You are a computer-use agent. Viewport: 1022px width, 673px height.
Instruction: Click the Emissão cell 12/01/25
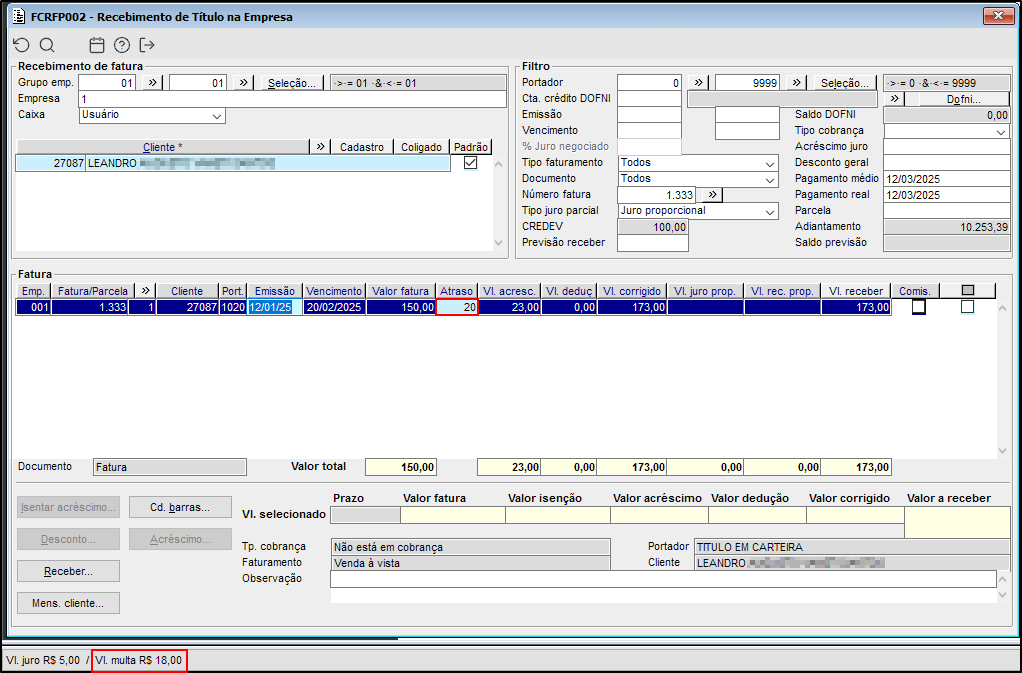pyautogui.click(x=275, y=307)
